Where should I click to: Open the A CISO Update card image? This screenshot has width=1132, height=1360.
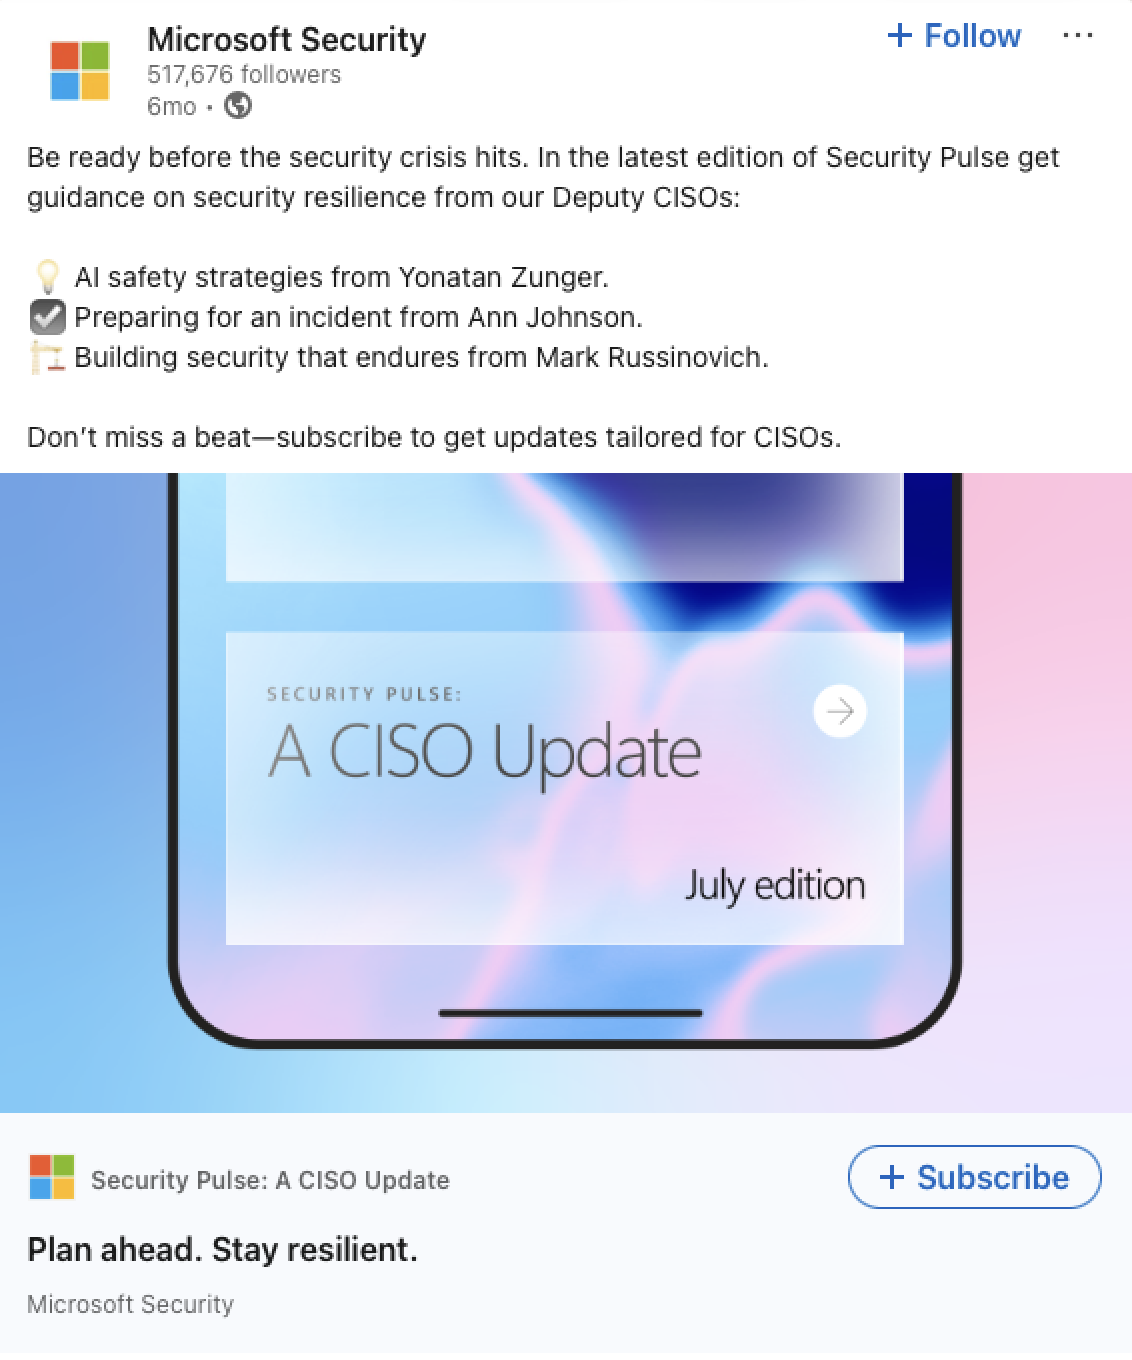tap(565, 788)
